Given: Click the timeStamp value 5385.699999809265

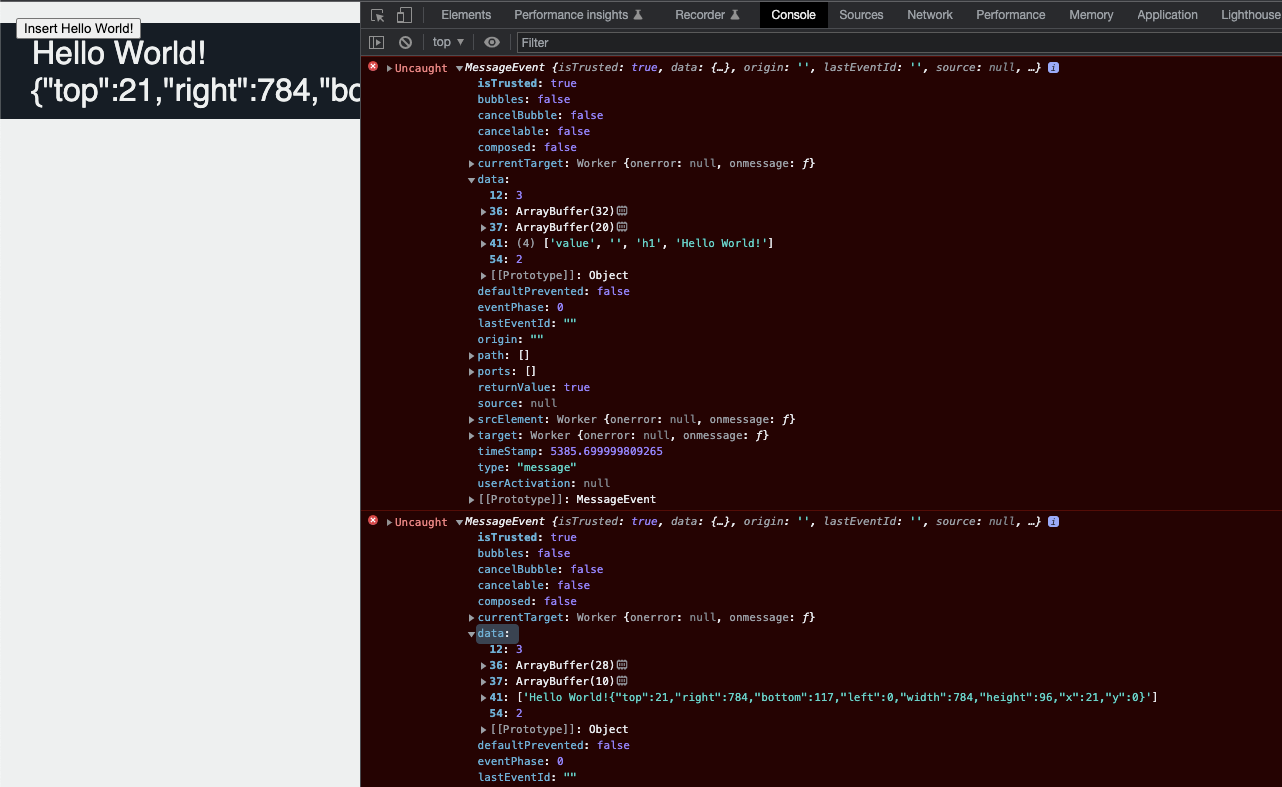Looking at the screenshot, I should 606,452.
